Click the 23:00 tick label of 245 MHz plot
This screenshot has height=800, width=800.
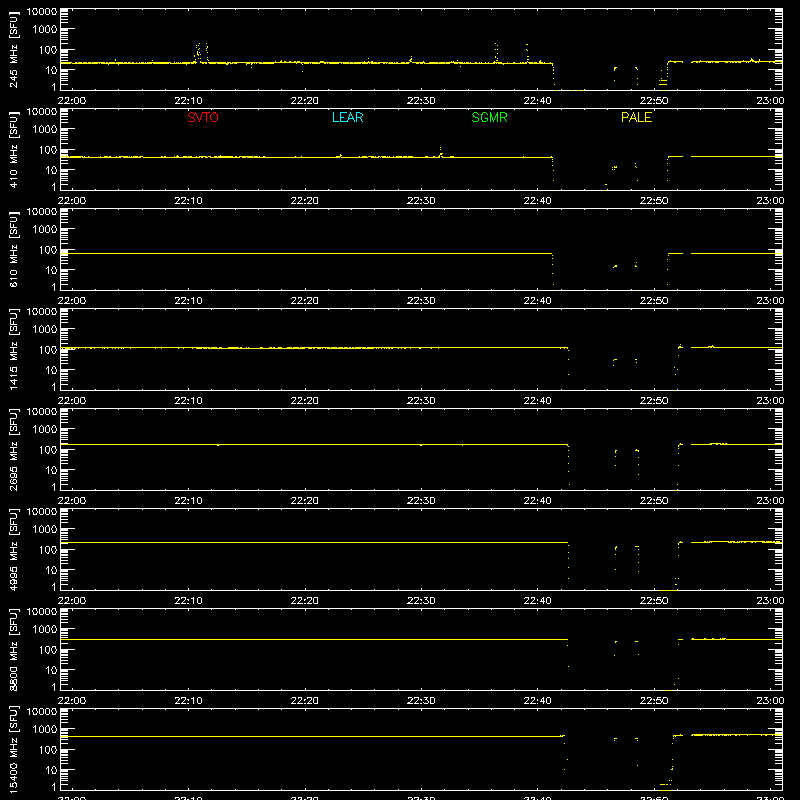click(770, 101)
